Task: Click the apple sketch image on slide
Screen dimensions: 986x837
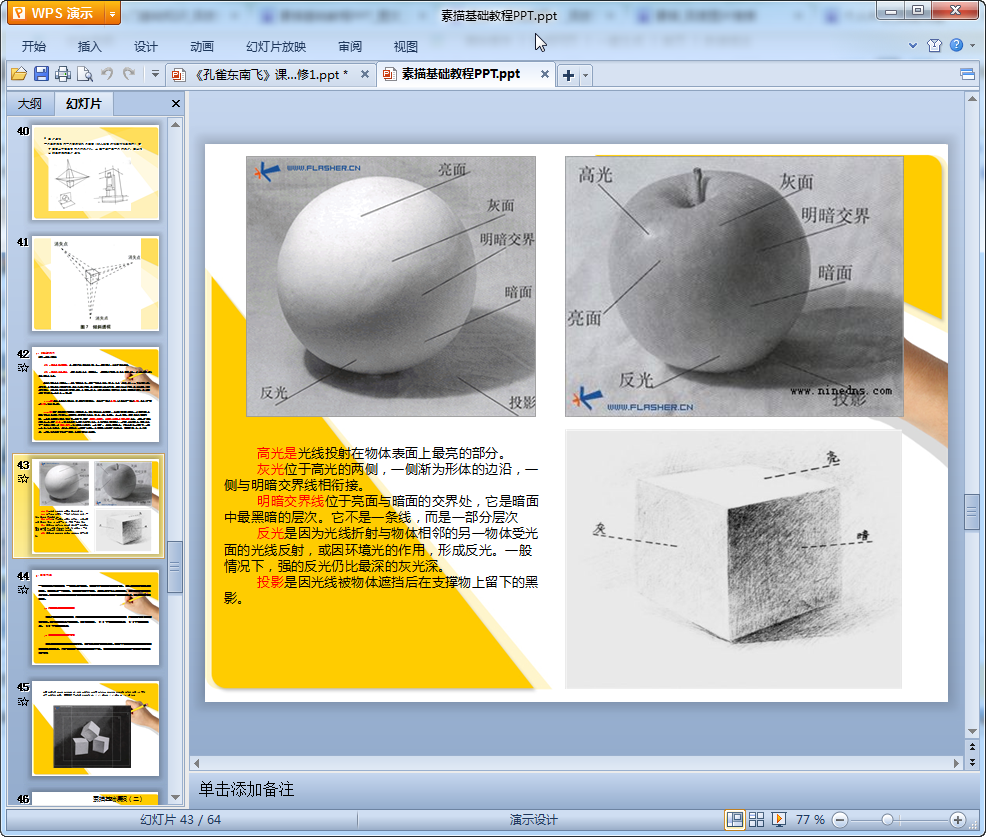Action: (734, 286)
